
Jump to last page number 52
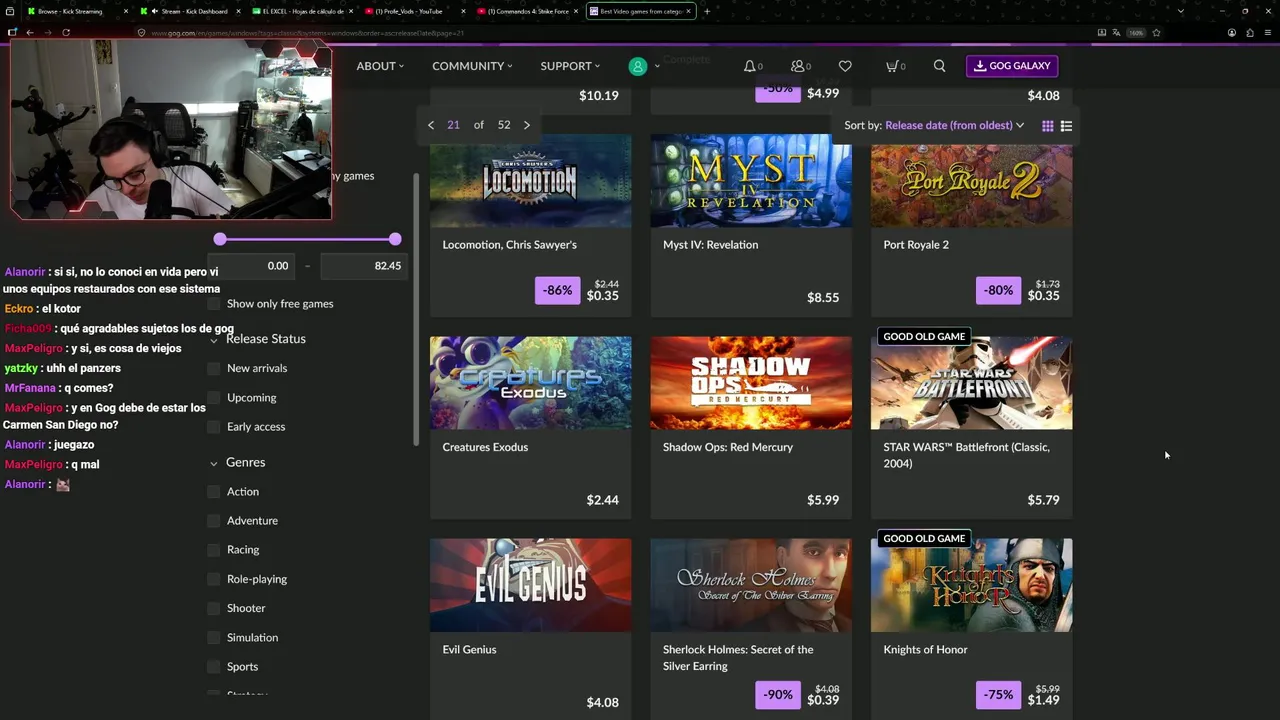504,125
